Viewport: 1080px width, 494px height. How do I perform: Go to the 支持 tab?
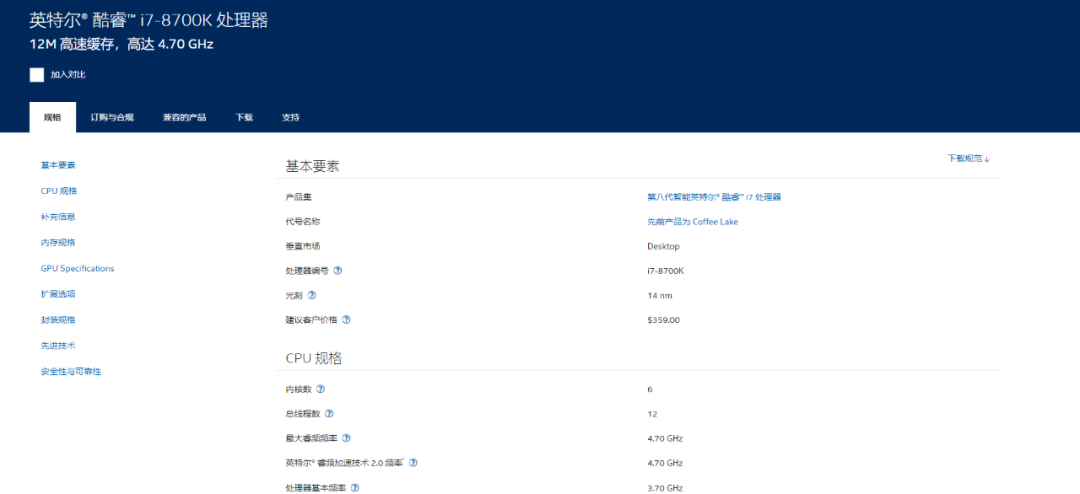pos(291,117)
